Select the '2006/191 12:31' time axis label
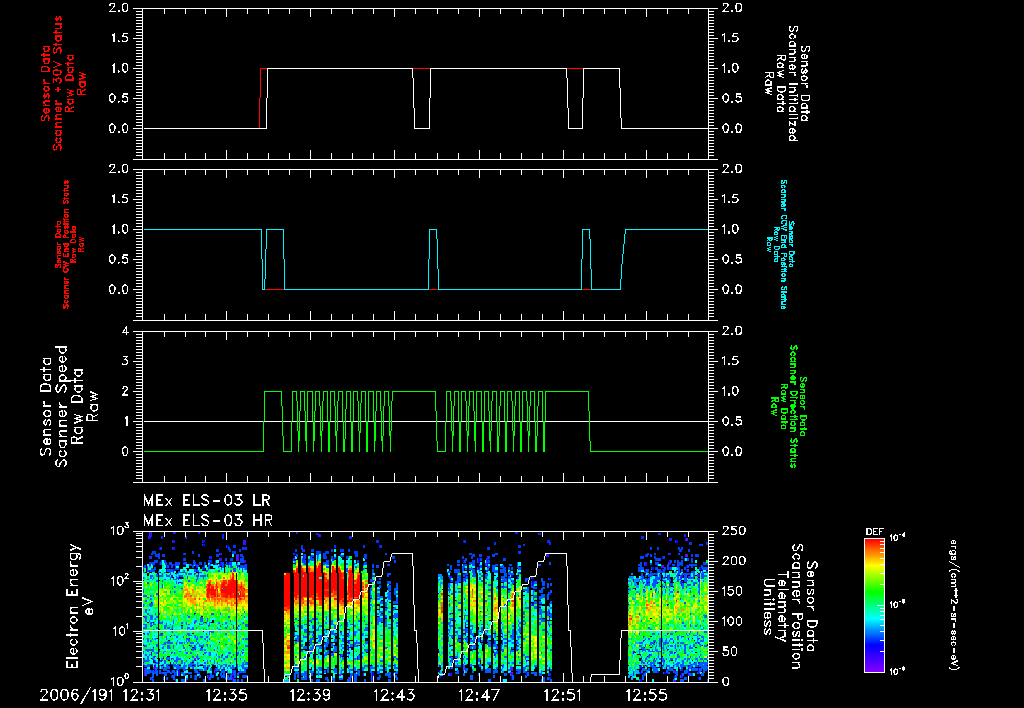Viewport: 1024px width, 708px height. pos(100,695)
